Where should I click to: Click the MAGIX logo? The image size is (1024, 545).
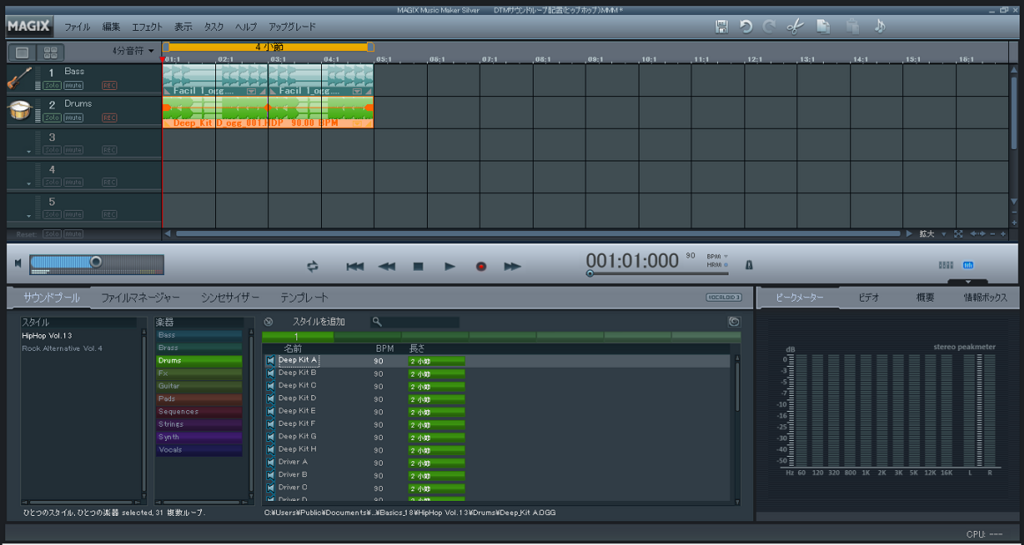point(30,27)
